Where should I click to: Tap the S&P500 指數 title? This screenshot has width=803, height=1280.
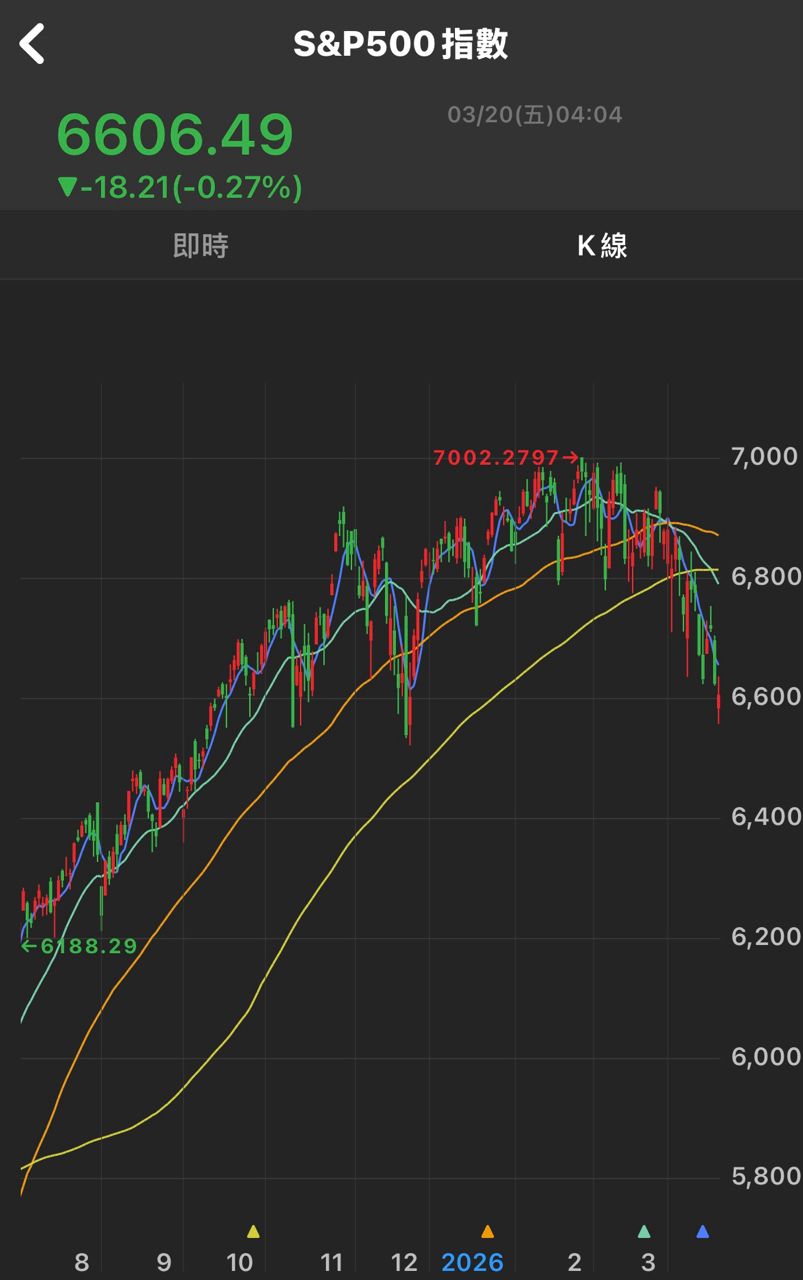pos(401,45)
